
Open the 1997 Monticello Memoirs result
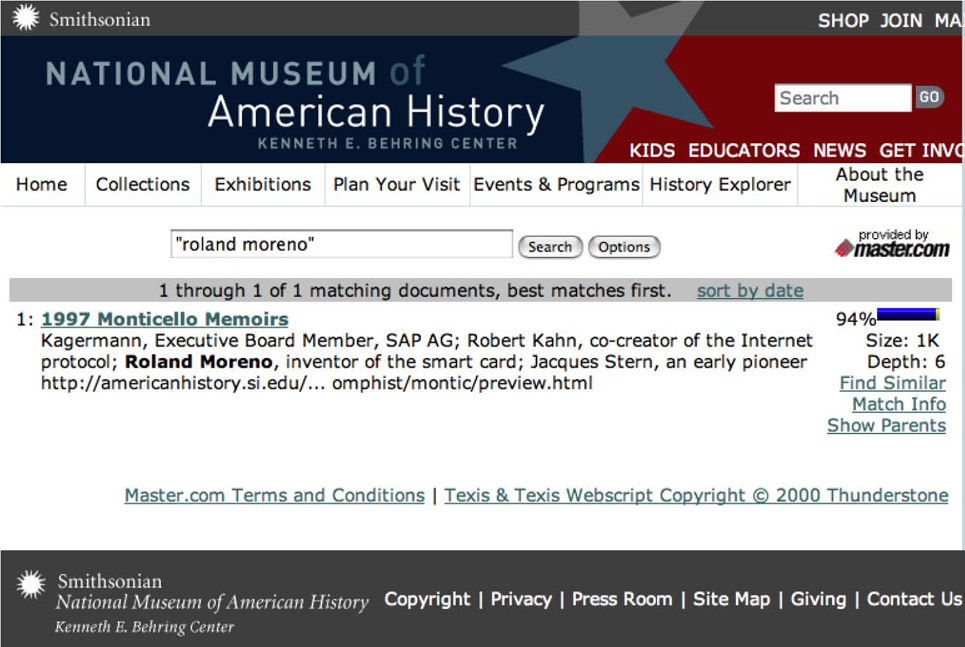pyautogui.click(x=165, y=319)
